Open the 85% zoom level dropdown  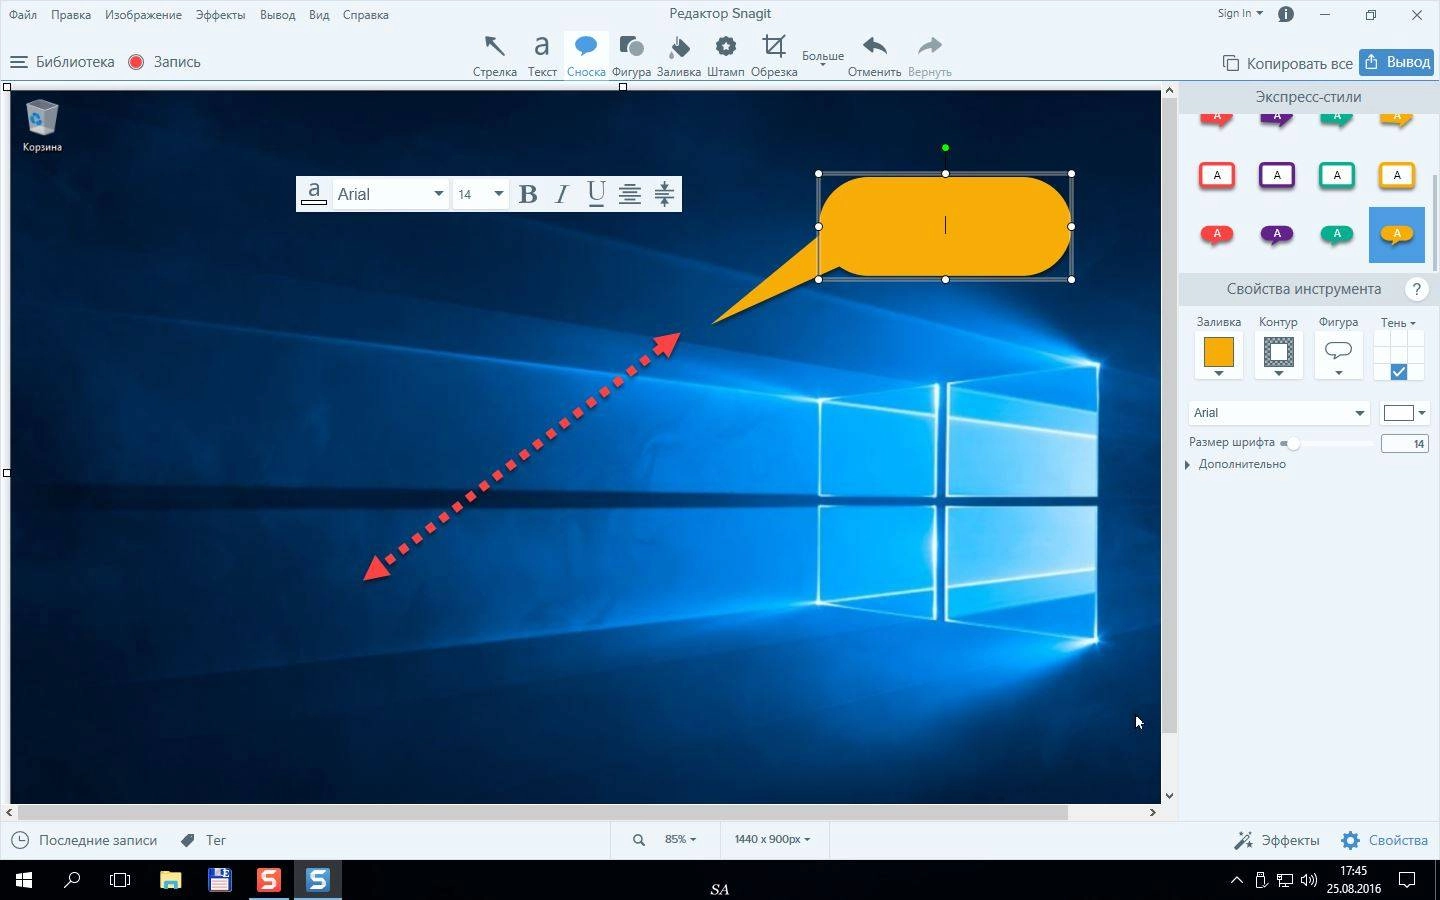point(680,840)
